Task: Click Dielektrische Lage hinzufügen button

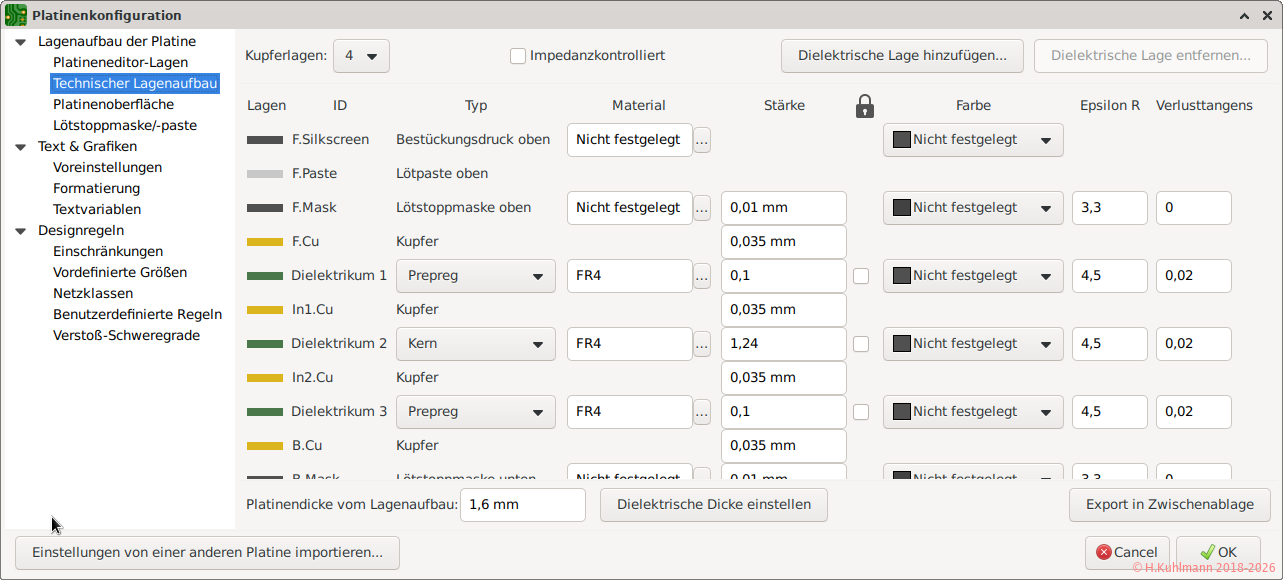Action: pos(902,56)
